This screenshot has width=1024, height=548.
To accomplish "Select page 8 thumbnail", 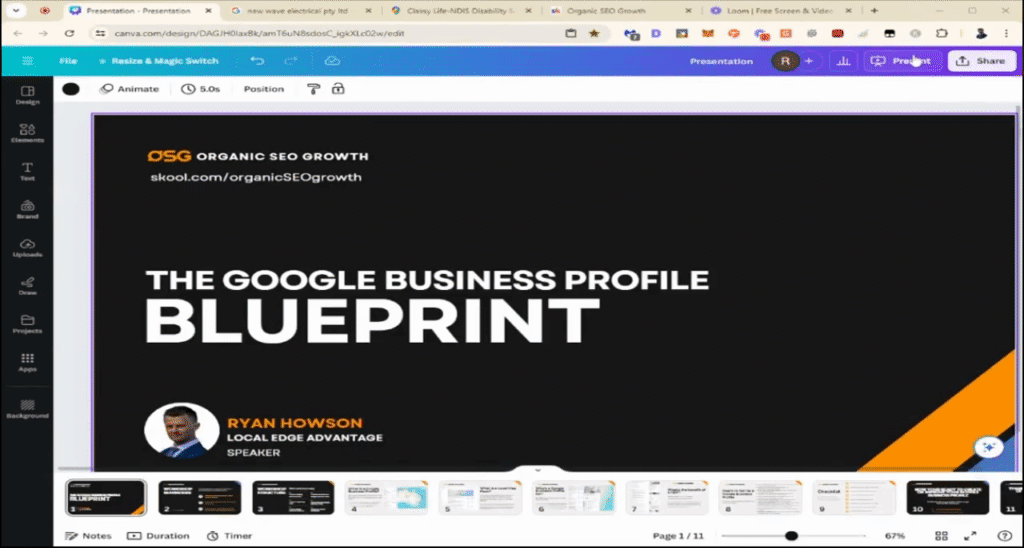I will point(760,498).
